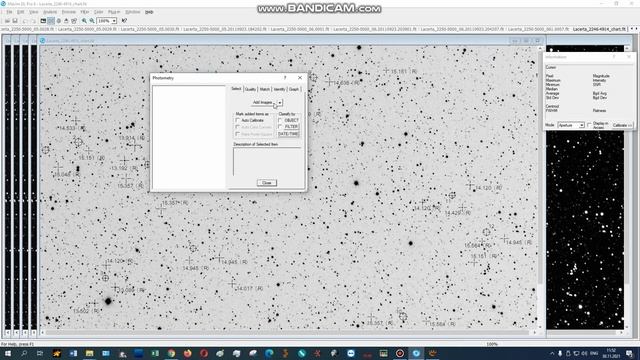Click the Zoom In magnifier icon
Screen dimensions: 640x360
coord(84,21)
